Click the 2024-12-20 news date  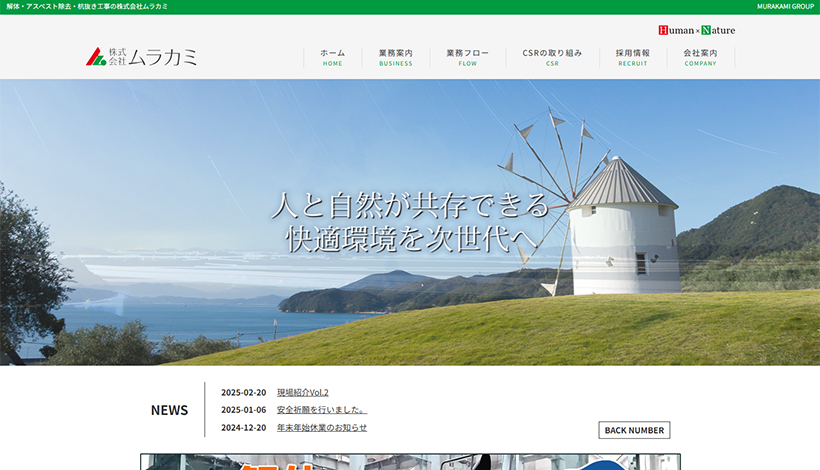[243, 428]
